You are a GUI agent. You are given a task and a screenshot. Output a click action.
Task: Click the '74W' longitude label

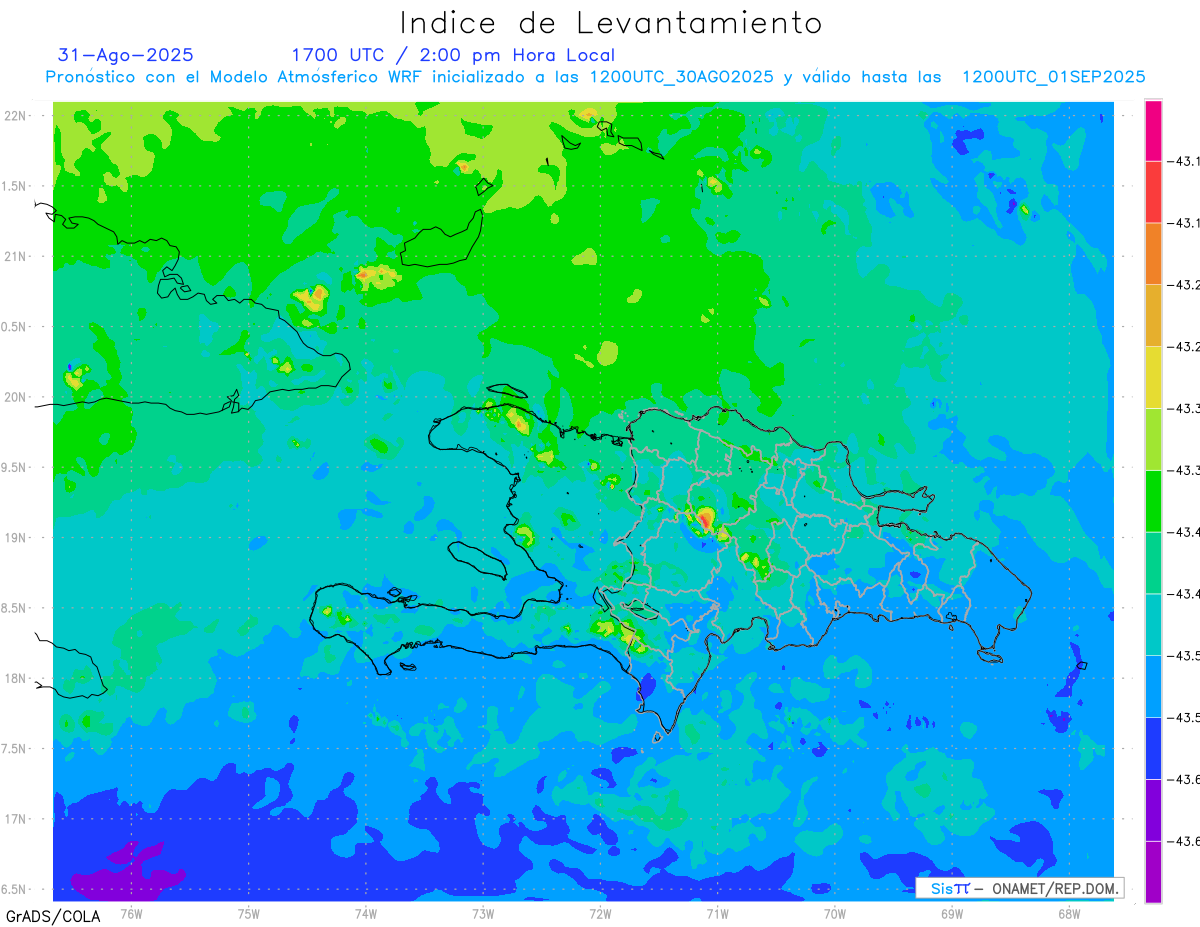(x=365, y=913)
